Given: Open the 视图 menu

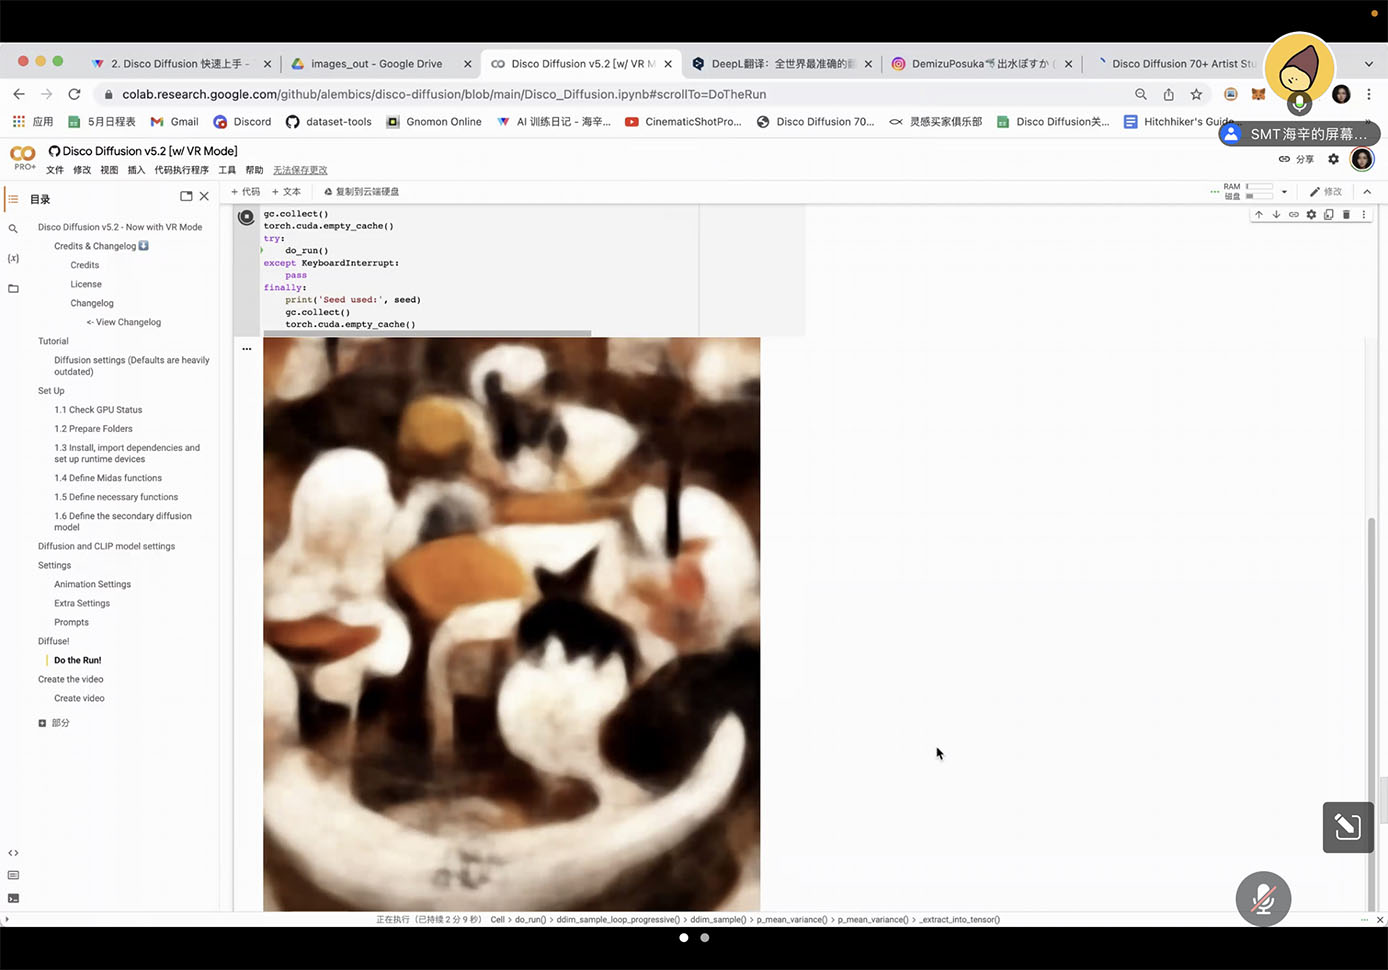Looking at the screenshot, I should pyautogui.click(x=109, y=170).
